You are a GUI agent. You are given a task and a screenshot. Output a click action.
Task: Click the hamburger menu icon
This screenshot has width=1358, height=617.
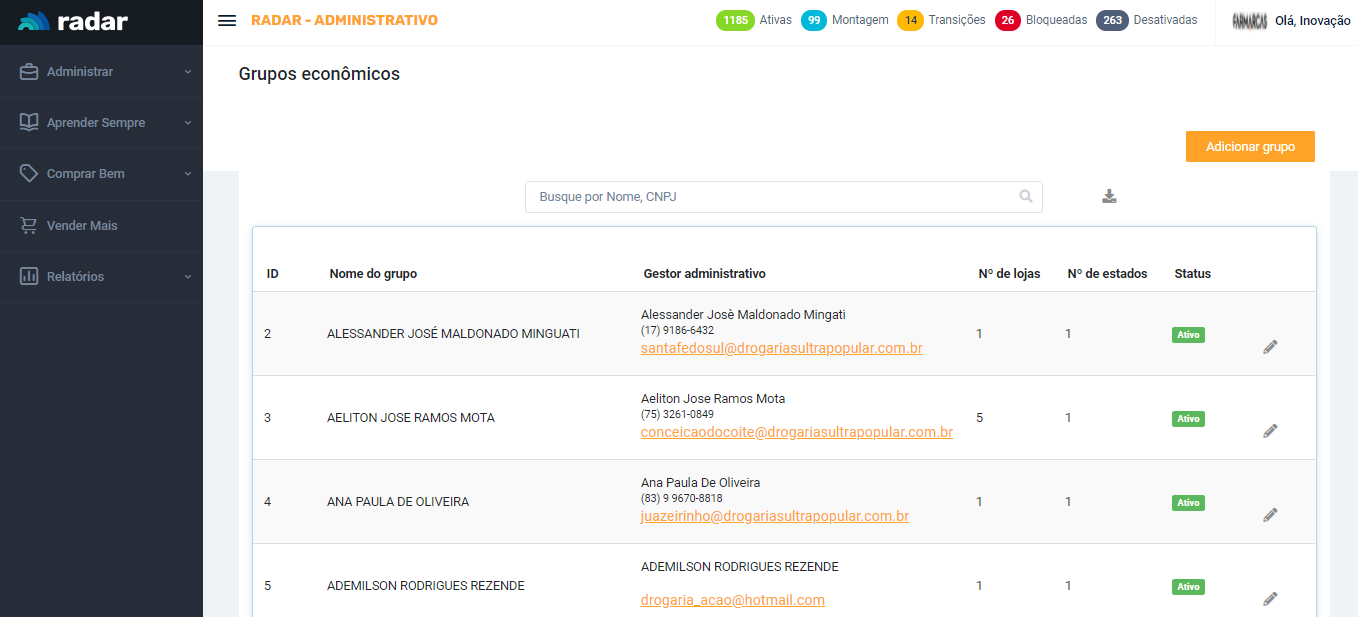(227, 21)
